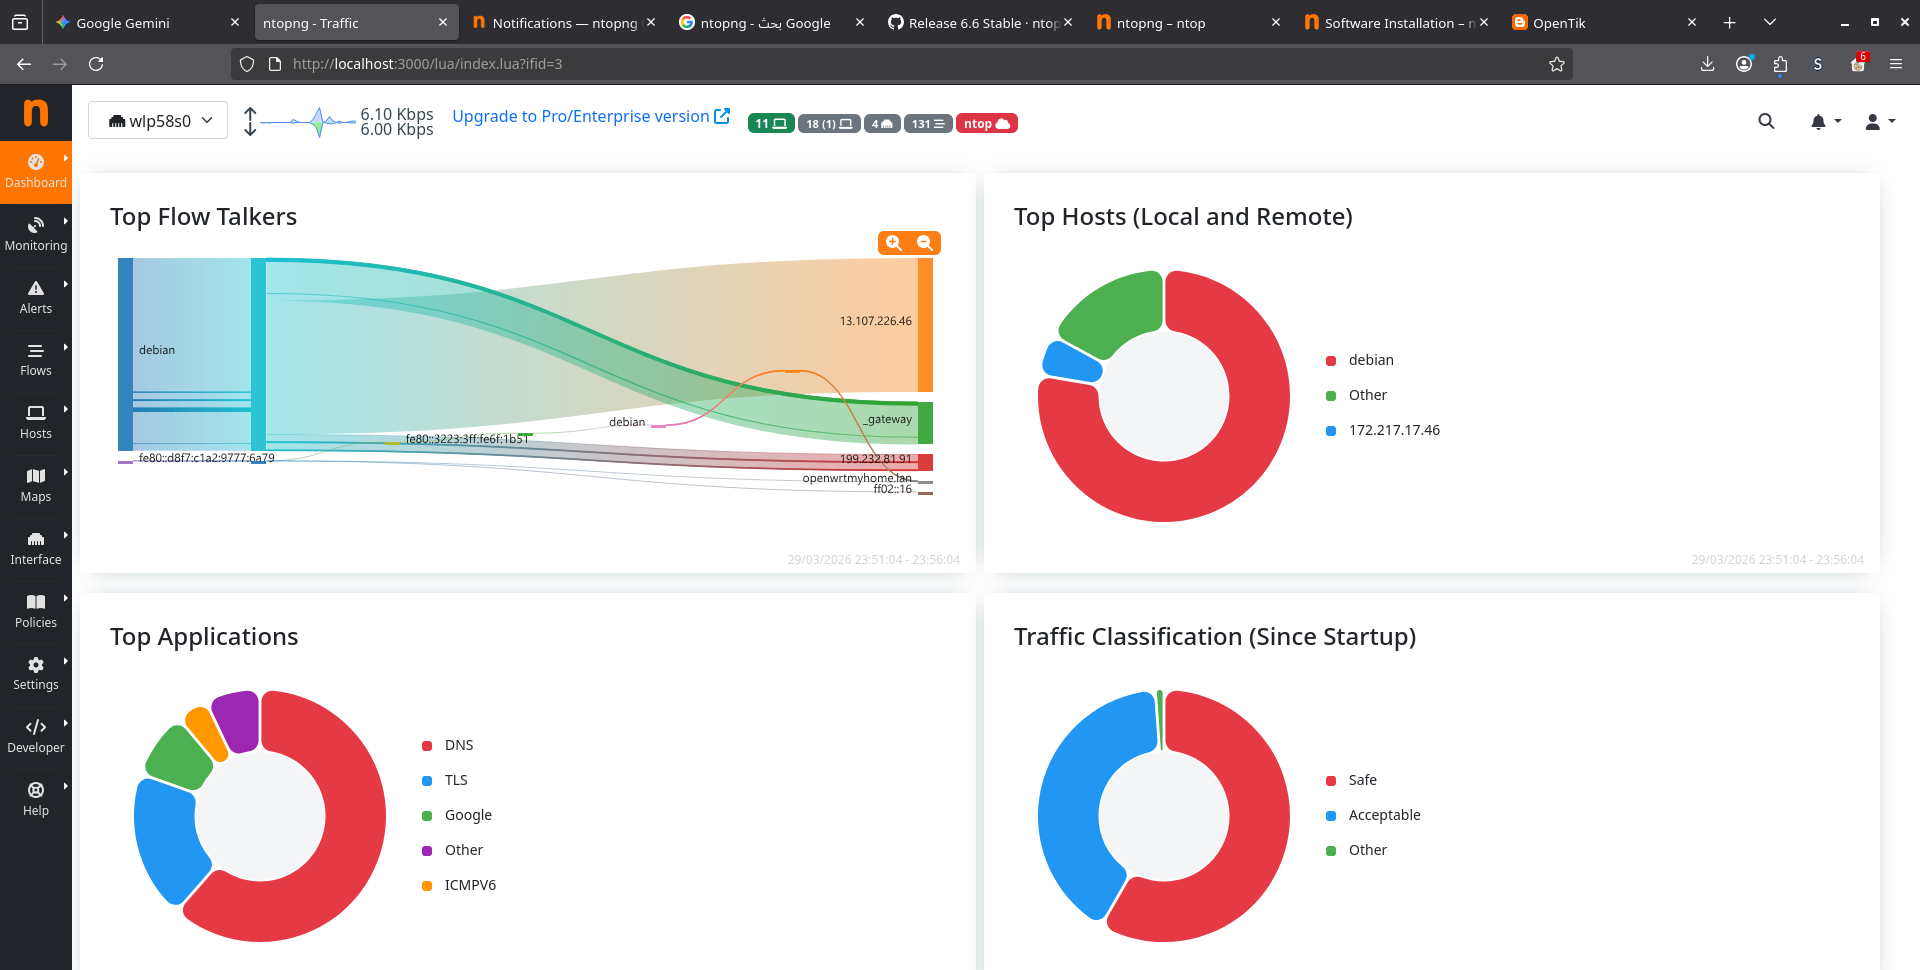Open the search magnifier icon

(x=1766, y=122)
